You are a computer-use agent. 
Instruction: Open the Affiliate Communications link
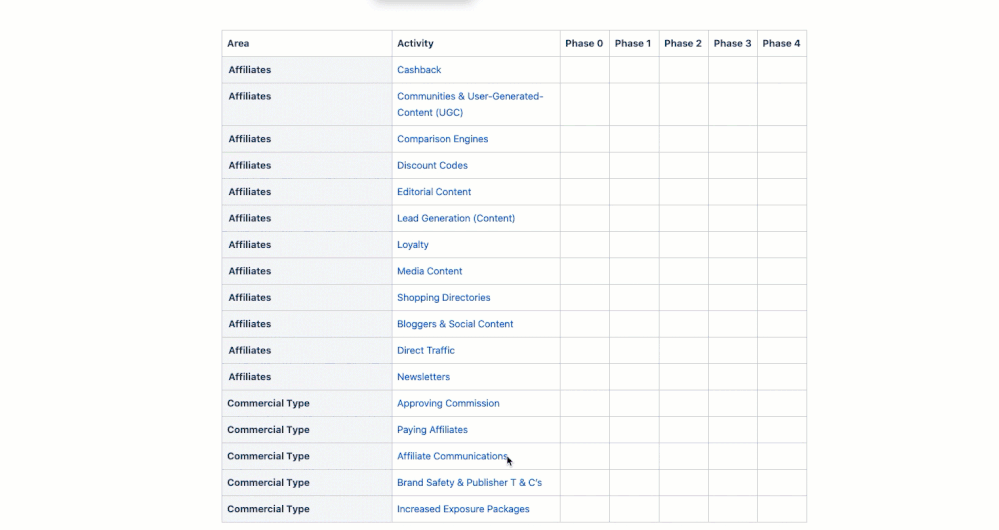pos(452,456)
